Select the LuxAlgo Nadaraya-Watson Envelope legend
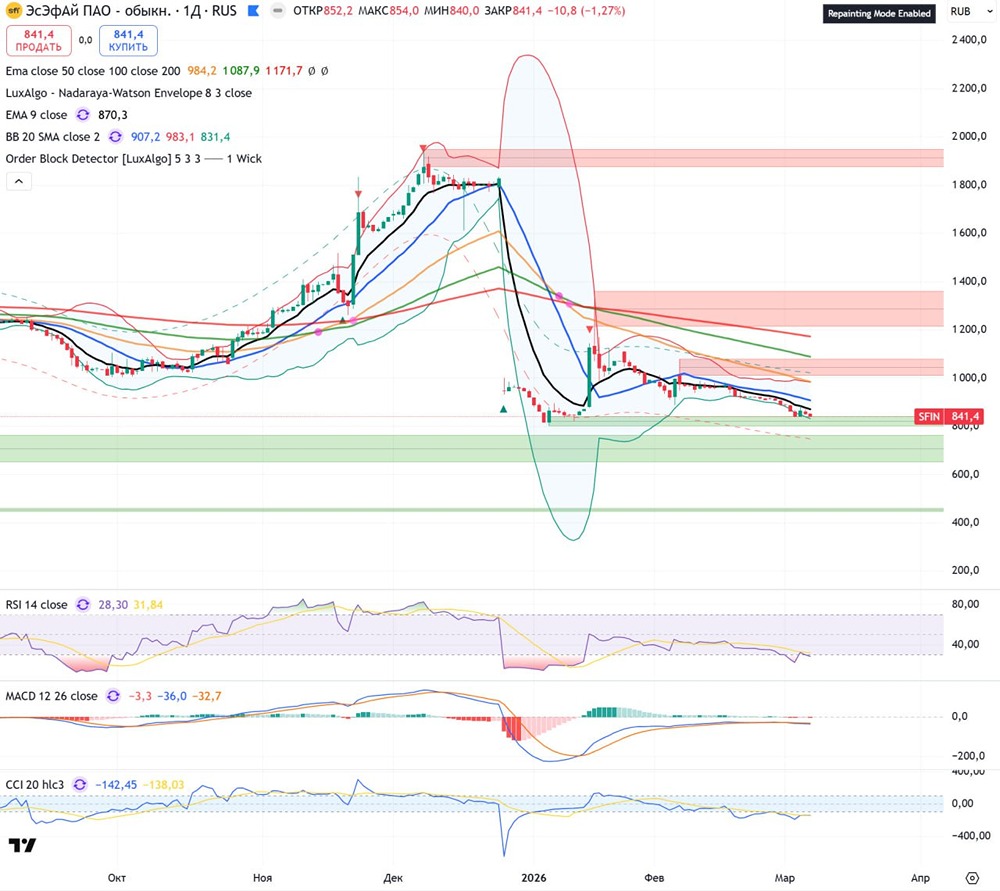Image resolution: width=1000 pixels, height=891 pixels. click(129, 93)
